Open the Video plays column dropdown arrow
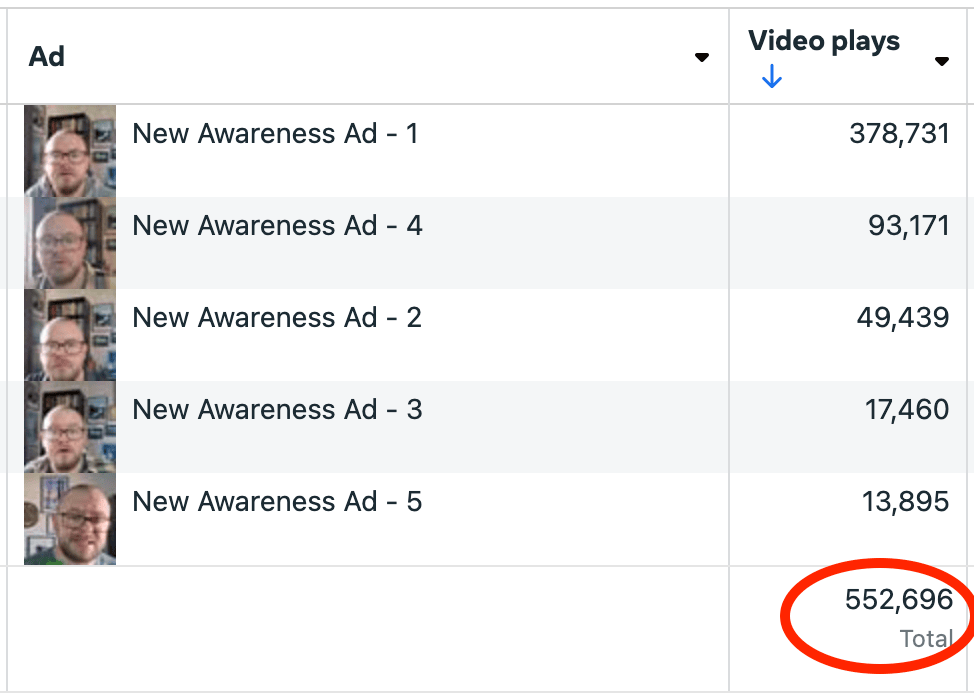The image size is (974, 698). coord(941,61)
